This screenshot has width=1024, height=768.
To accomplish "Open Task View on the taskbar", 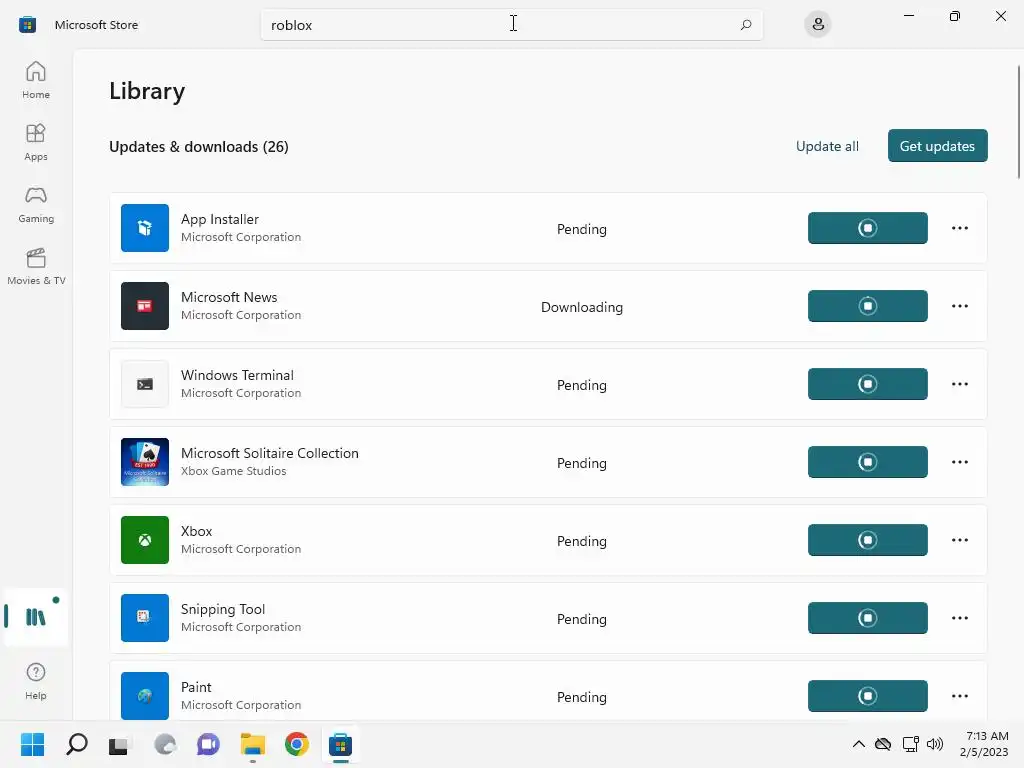I will click(119, 744).
